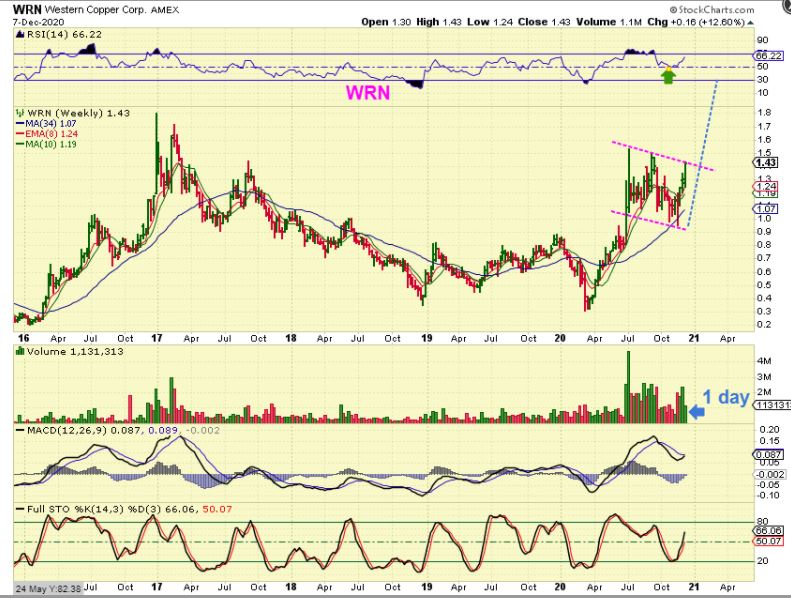791x598 pixels.
Task: Select the 7-Dec-2020 chart date
Action: point(39,22)
